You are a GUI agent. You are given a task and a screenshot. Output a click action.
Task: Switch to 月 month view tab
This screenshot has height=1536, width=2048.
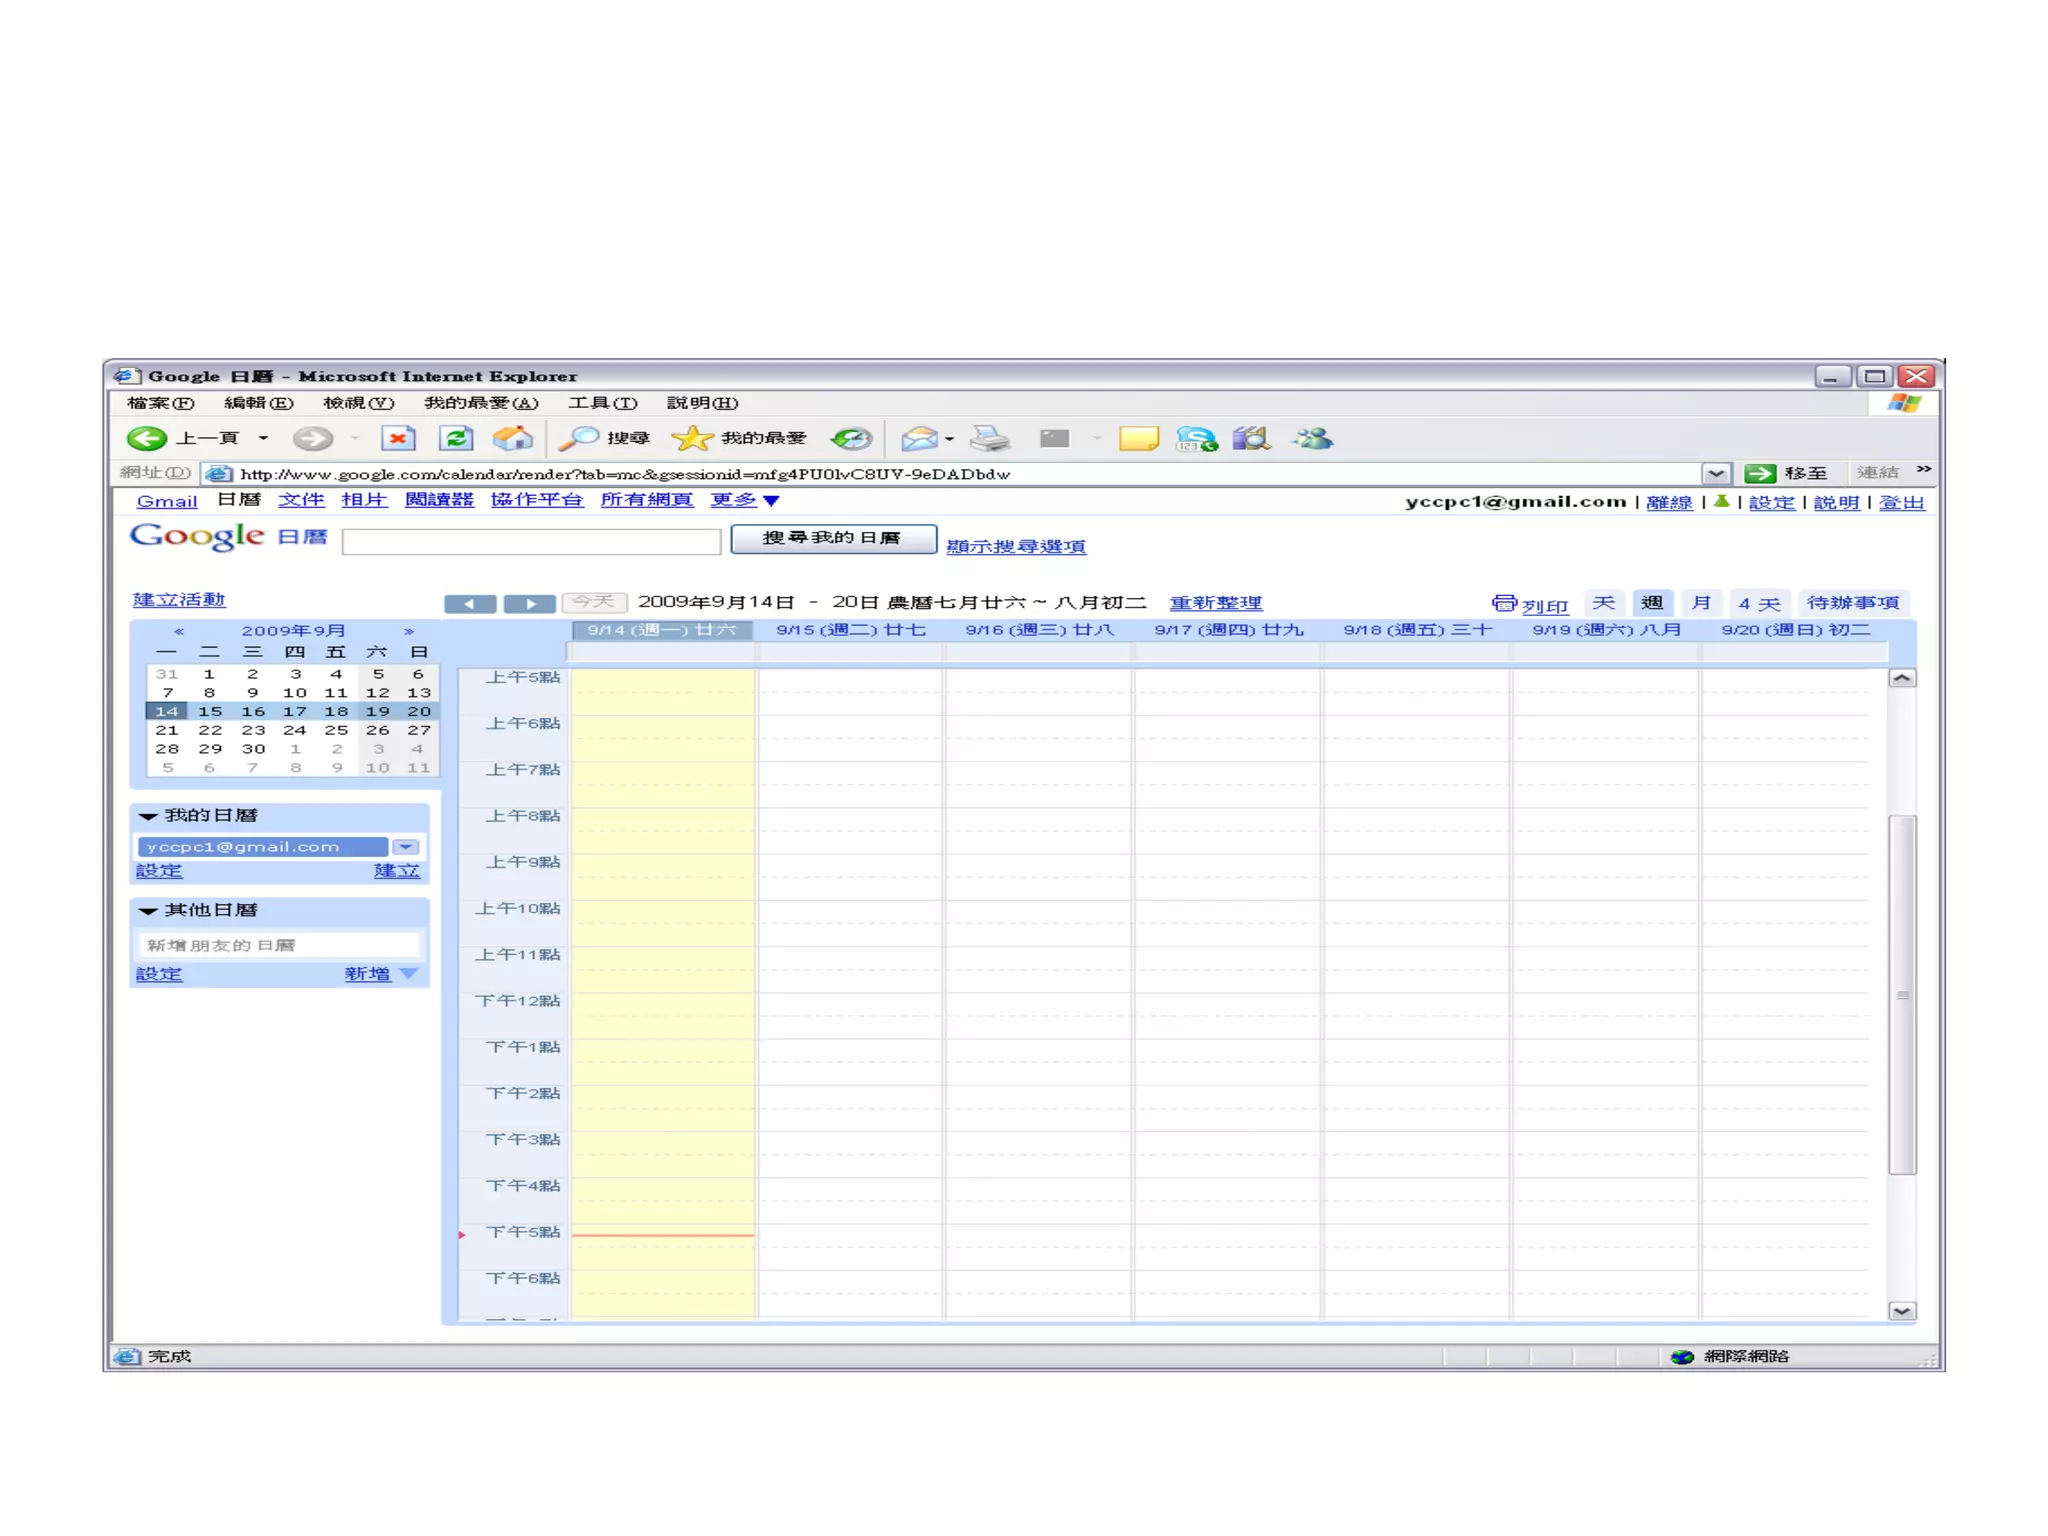[1701, 603]
